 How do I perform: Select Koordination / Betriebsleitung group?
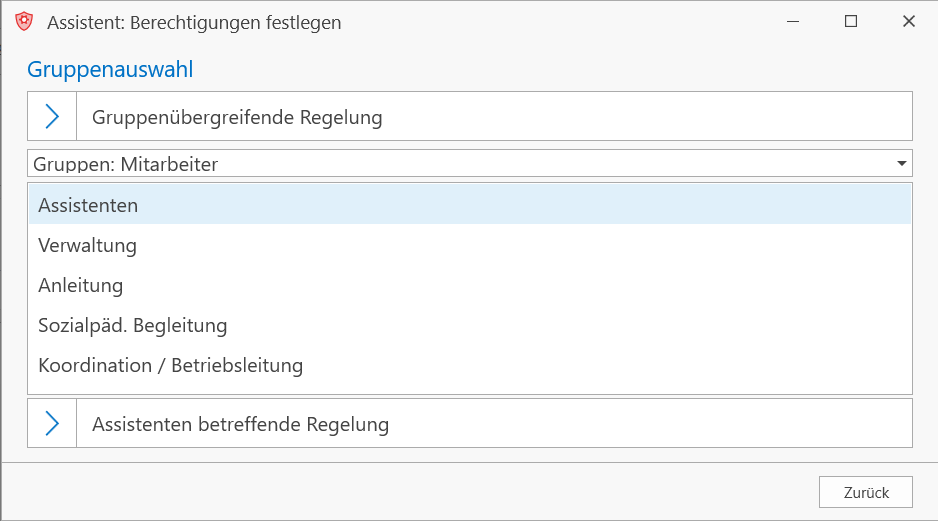pyautogui.click(x=170, y=365)
